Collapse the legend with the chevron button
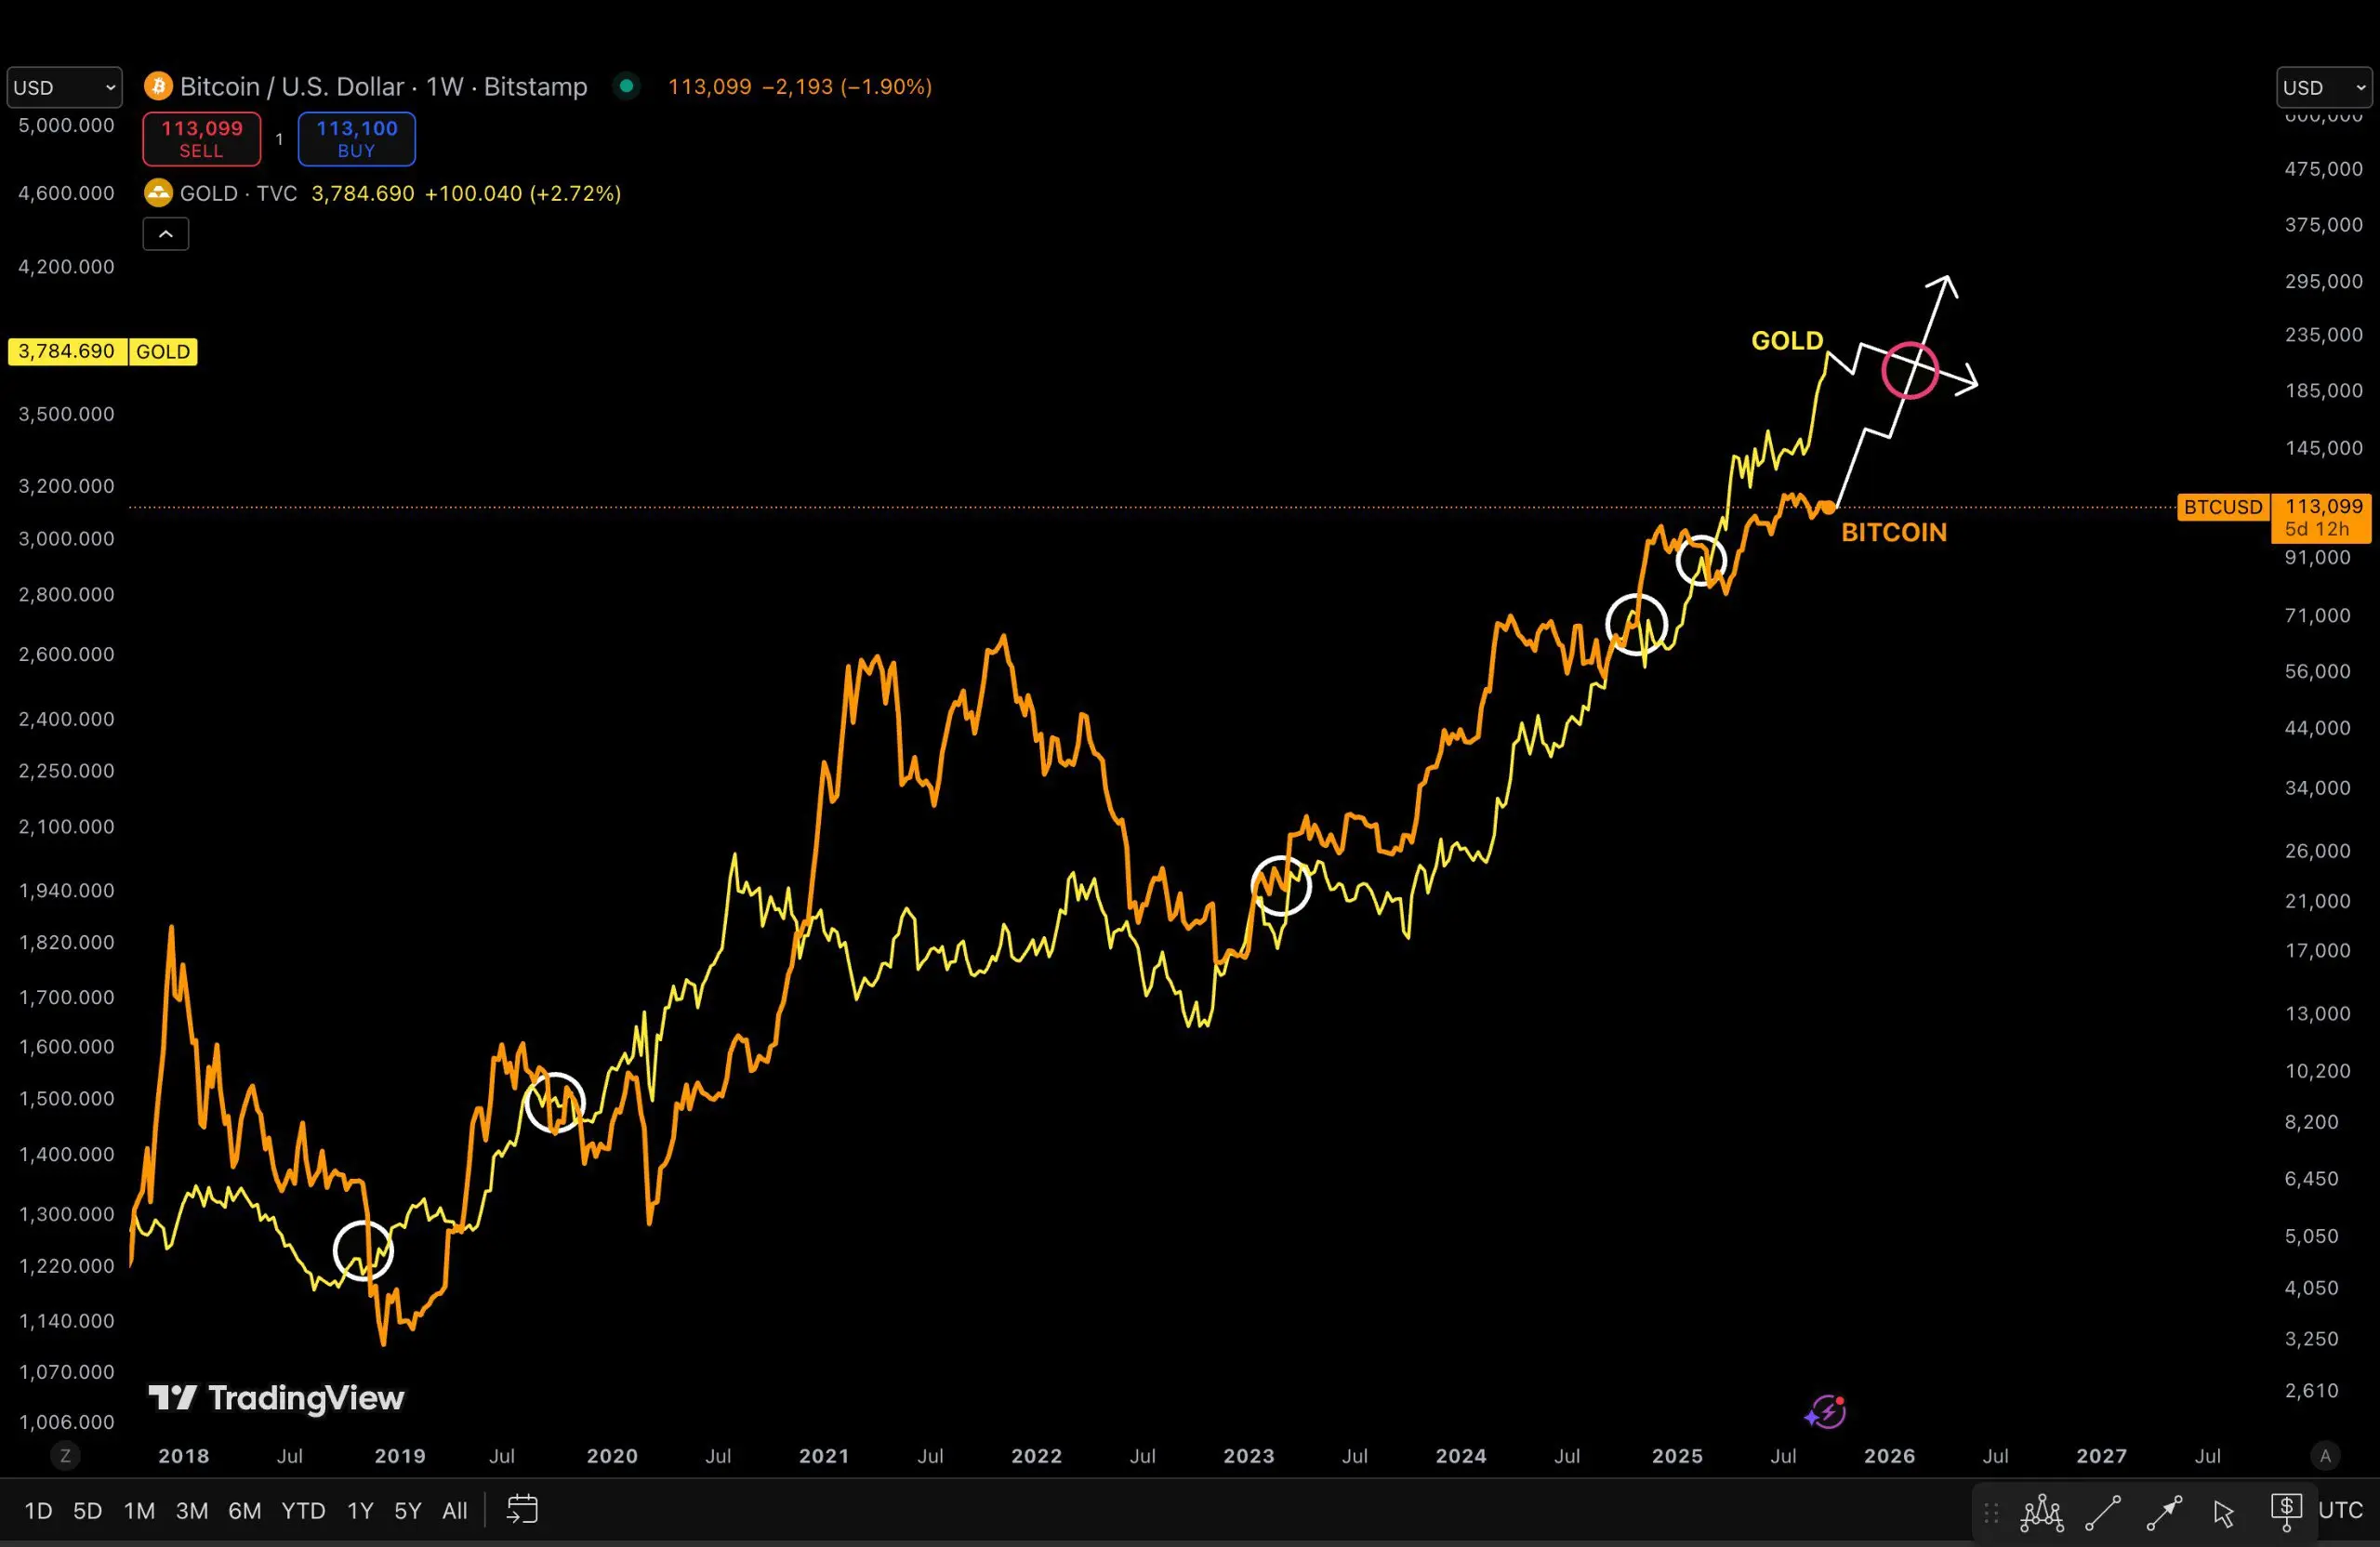2380x1547 pixels. click(x=166, y=234)
